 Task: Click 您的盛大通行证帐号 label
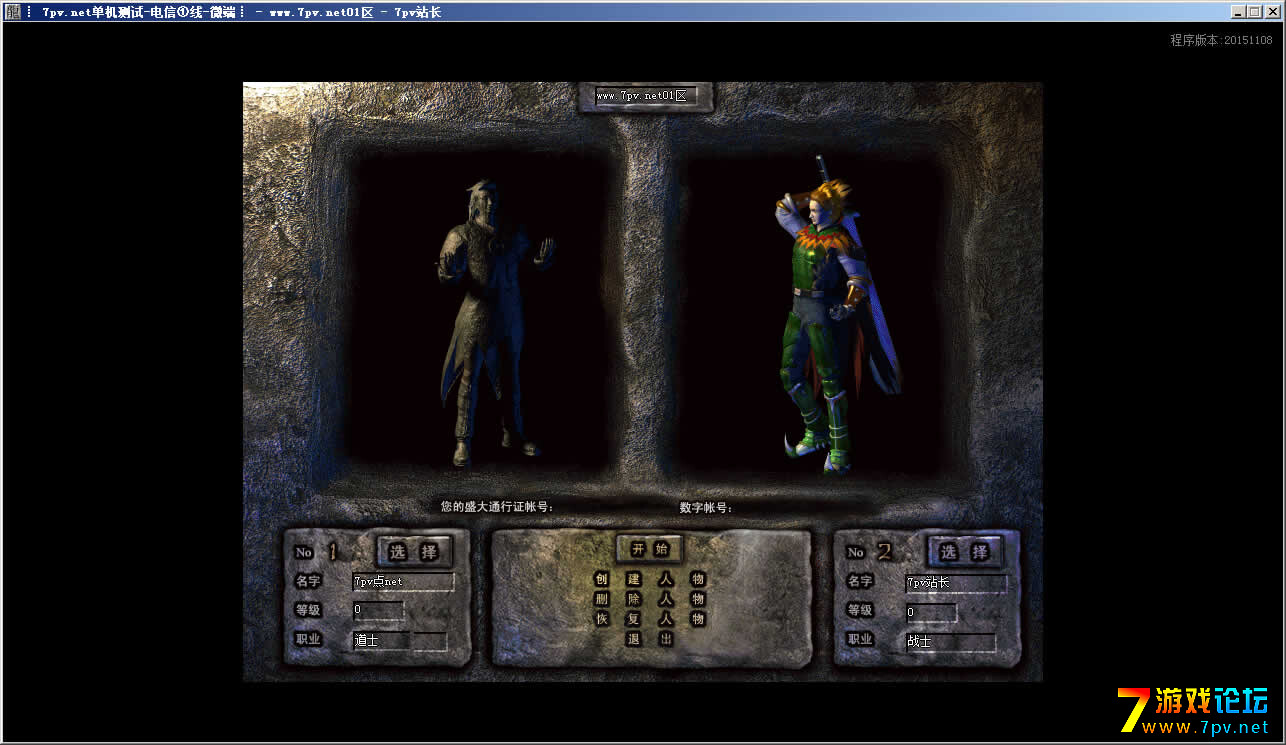(x=497, y=507)
